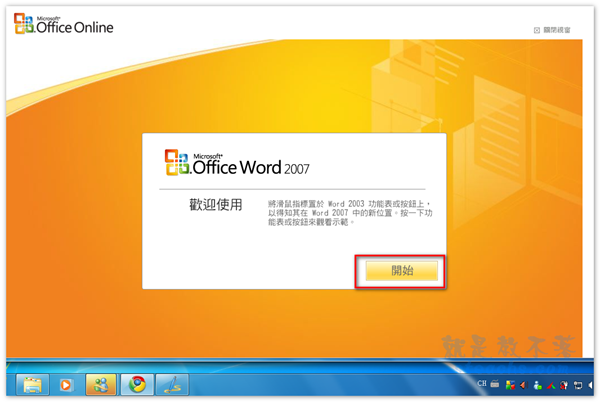The width and height of the screenshot is (600, 402).
Task: Click the Messenger buddy tray icon
Action: (x=537, y=385)
